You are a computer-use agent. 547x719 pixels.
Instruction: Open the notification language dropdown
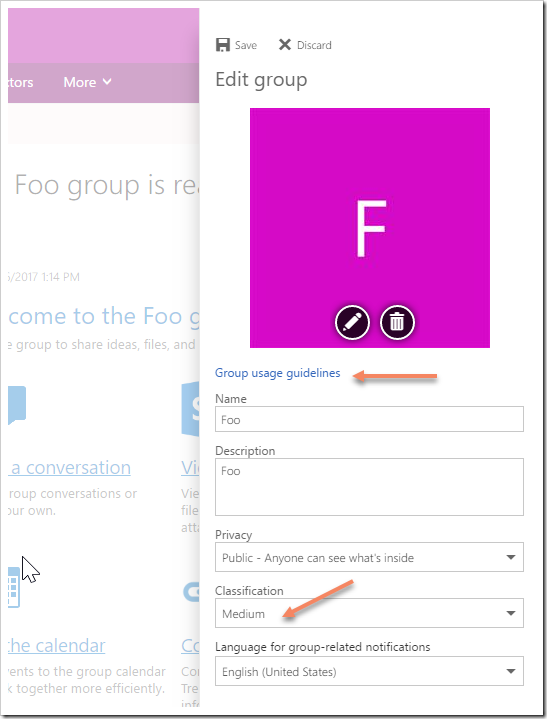(369, 671)
